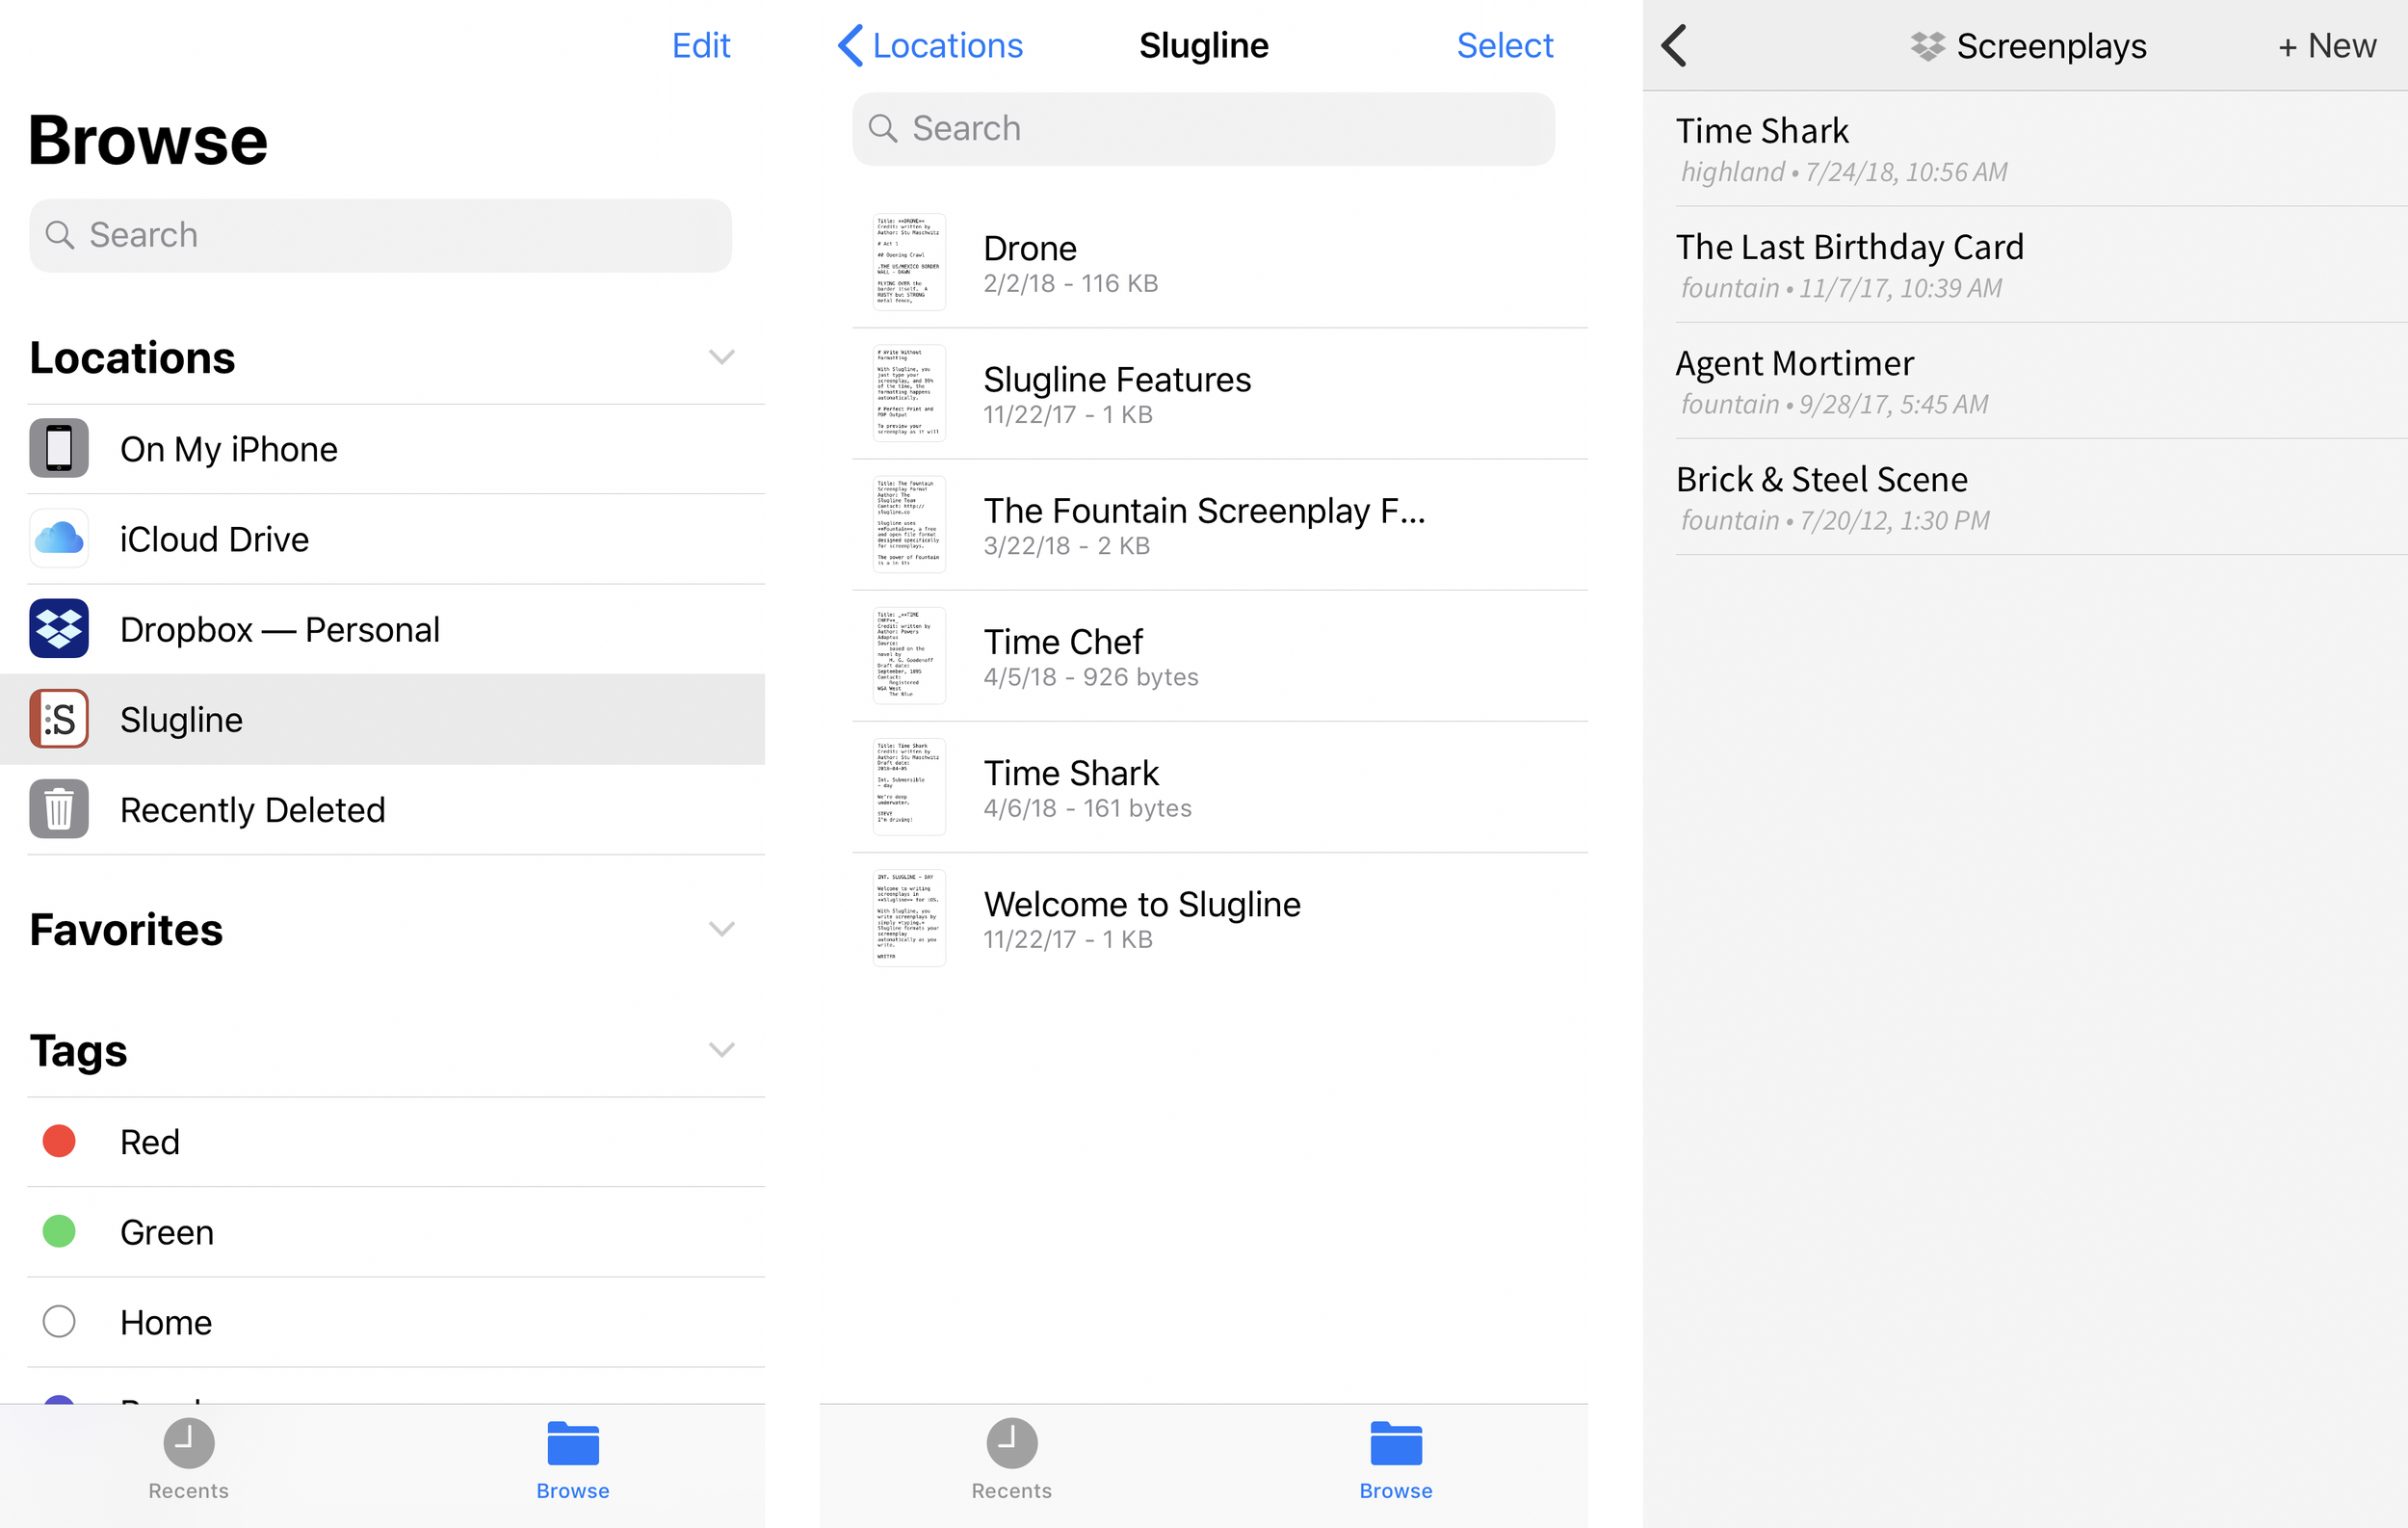Collapse the Locations section chevron
Screen dimensions: 2408x1528
(x=722, y=357)
